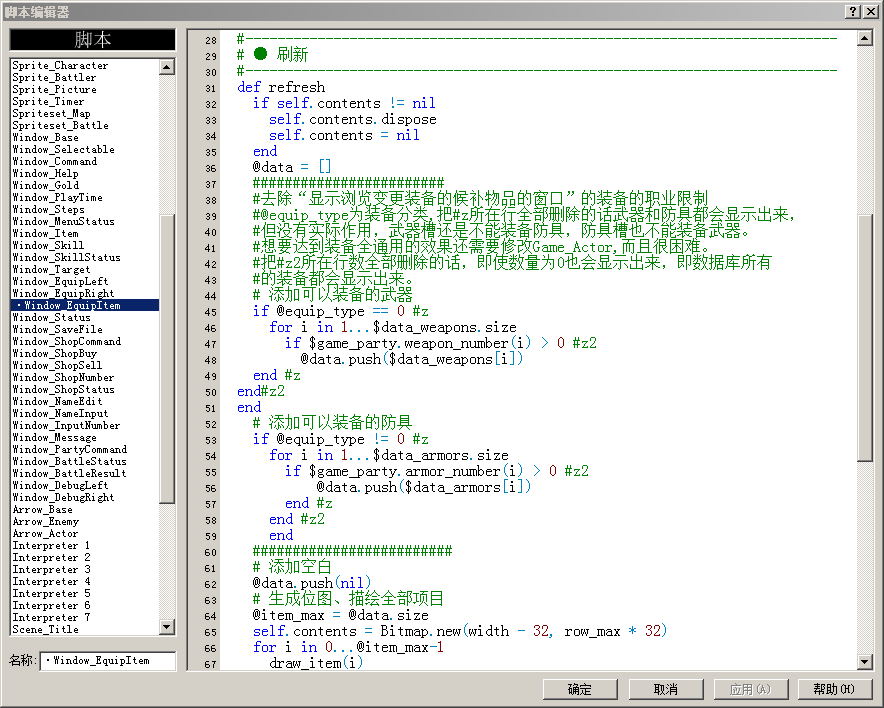Viewport: 884px width, 708px height.
Task: Click code line '@item_max = @data.size'
Action: 341,615
